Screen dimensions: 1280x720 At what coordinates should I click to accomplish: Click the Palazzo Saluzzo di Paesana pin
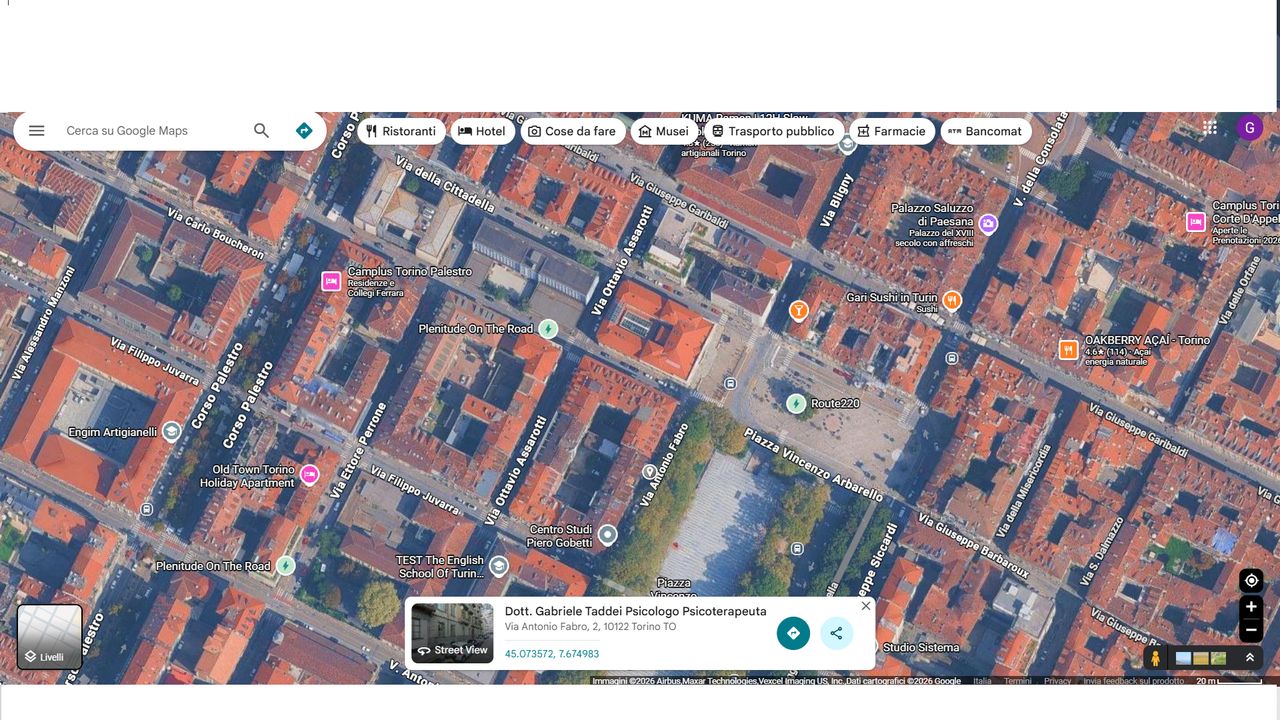coord(988,224)
